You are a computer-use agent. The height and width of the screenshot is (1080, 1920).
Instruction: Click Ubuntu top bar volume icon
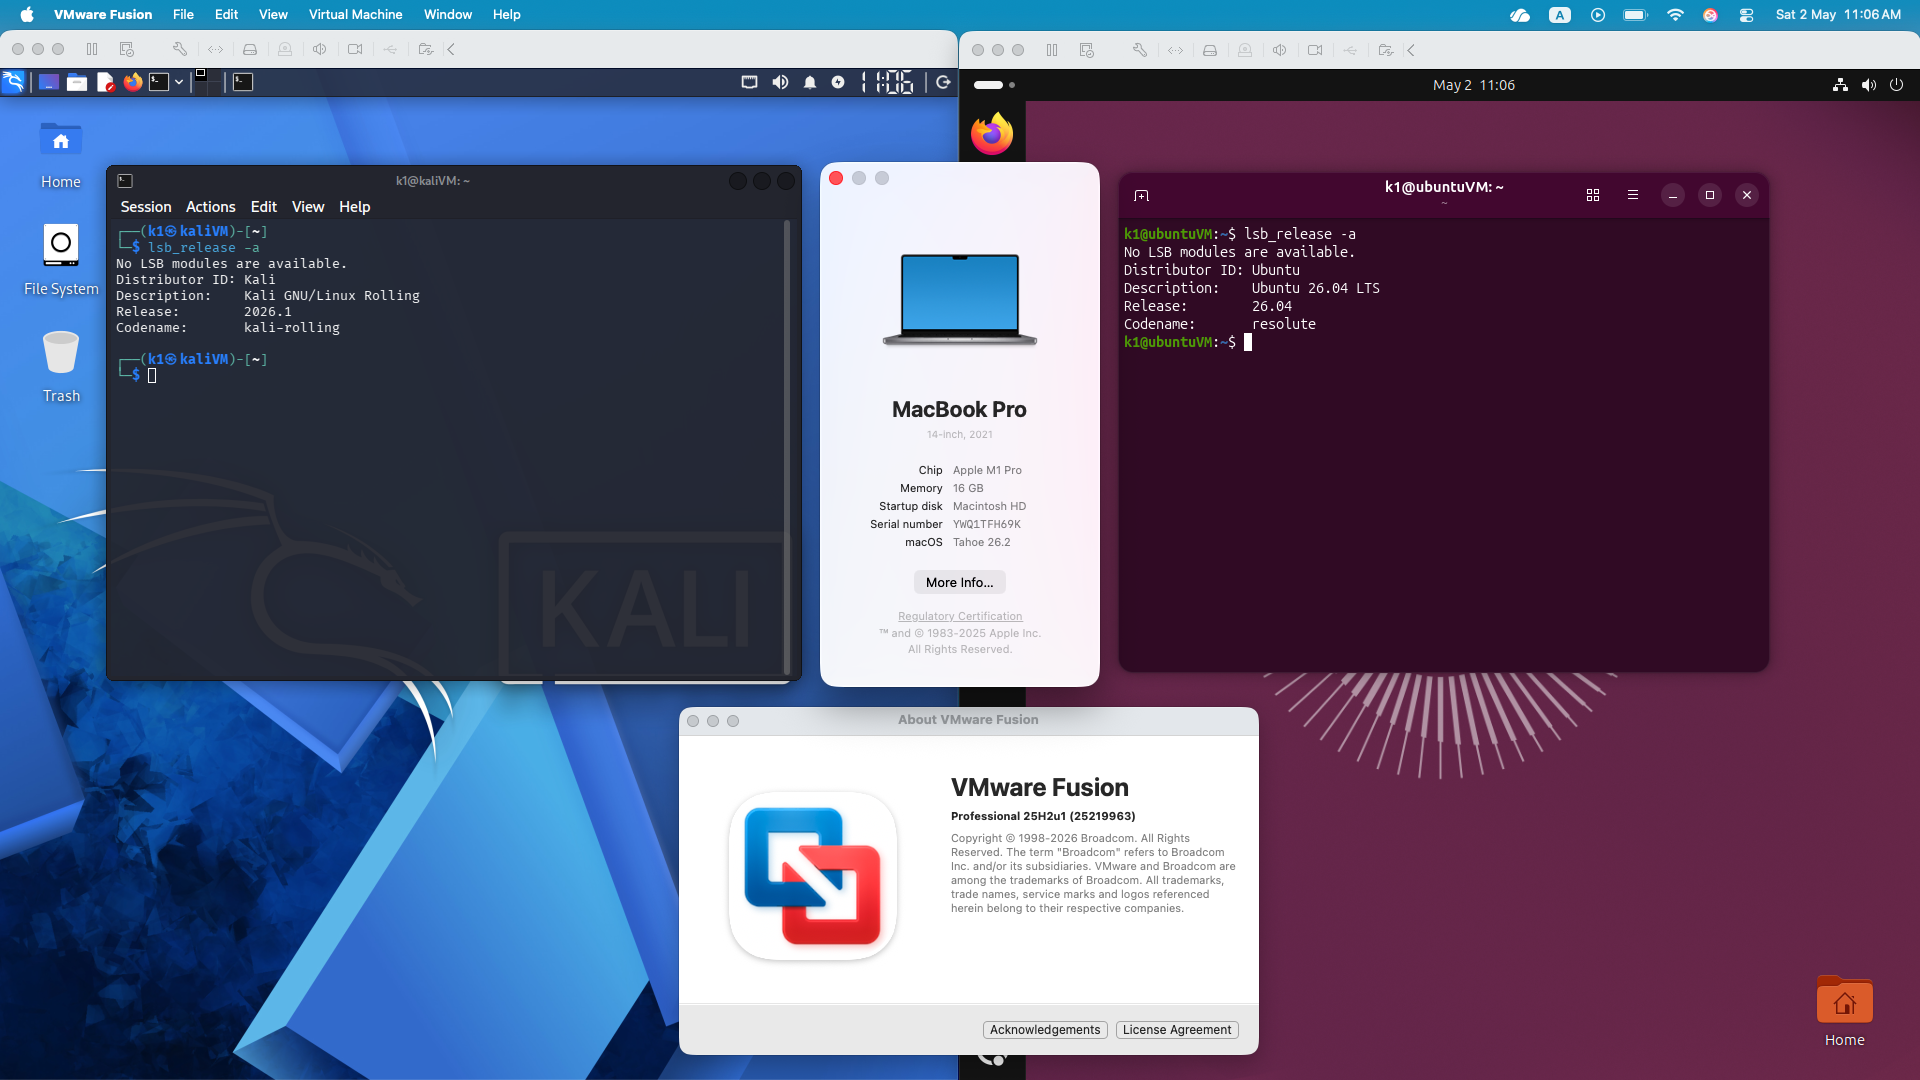point(1868,85)
